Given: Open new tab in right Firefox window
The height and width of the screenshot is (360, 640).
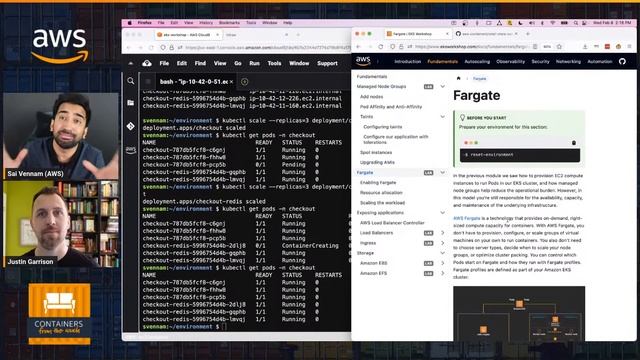Looking at the screenshot, I should [528, 34].
